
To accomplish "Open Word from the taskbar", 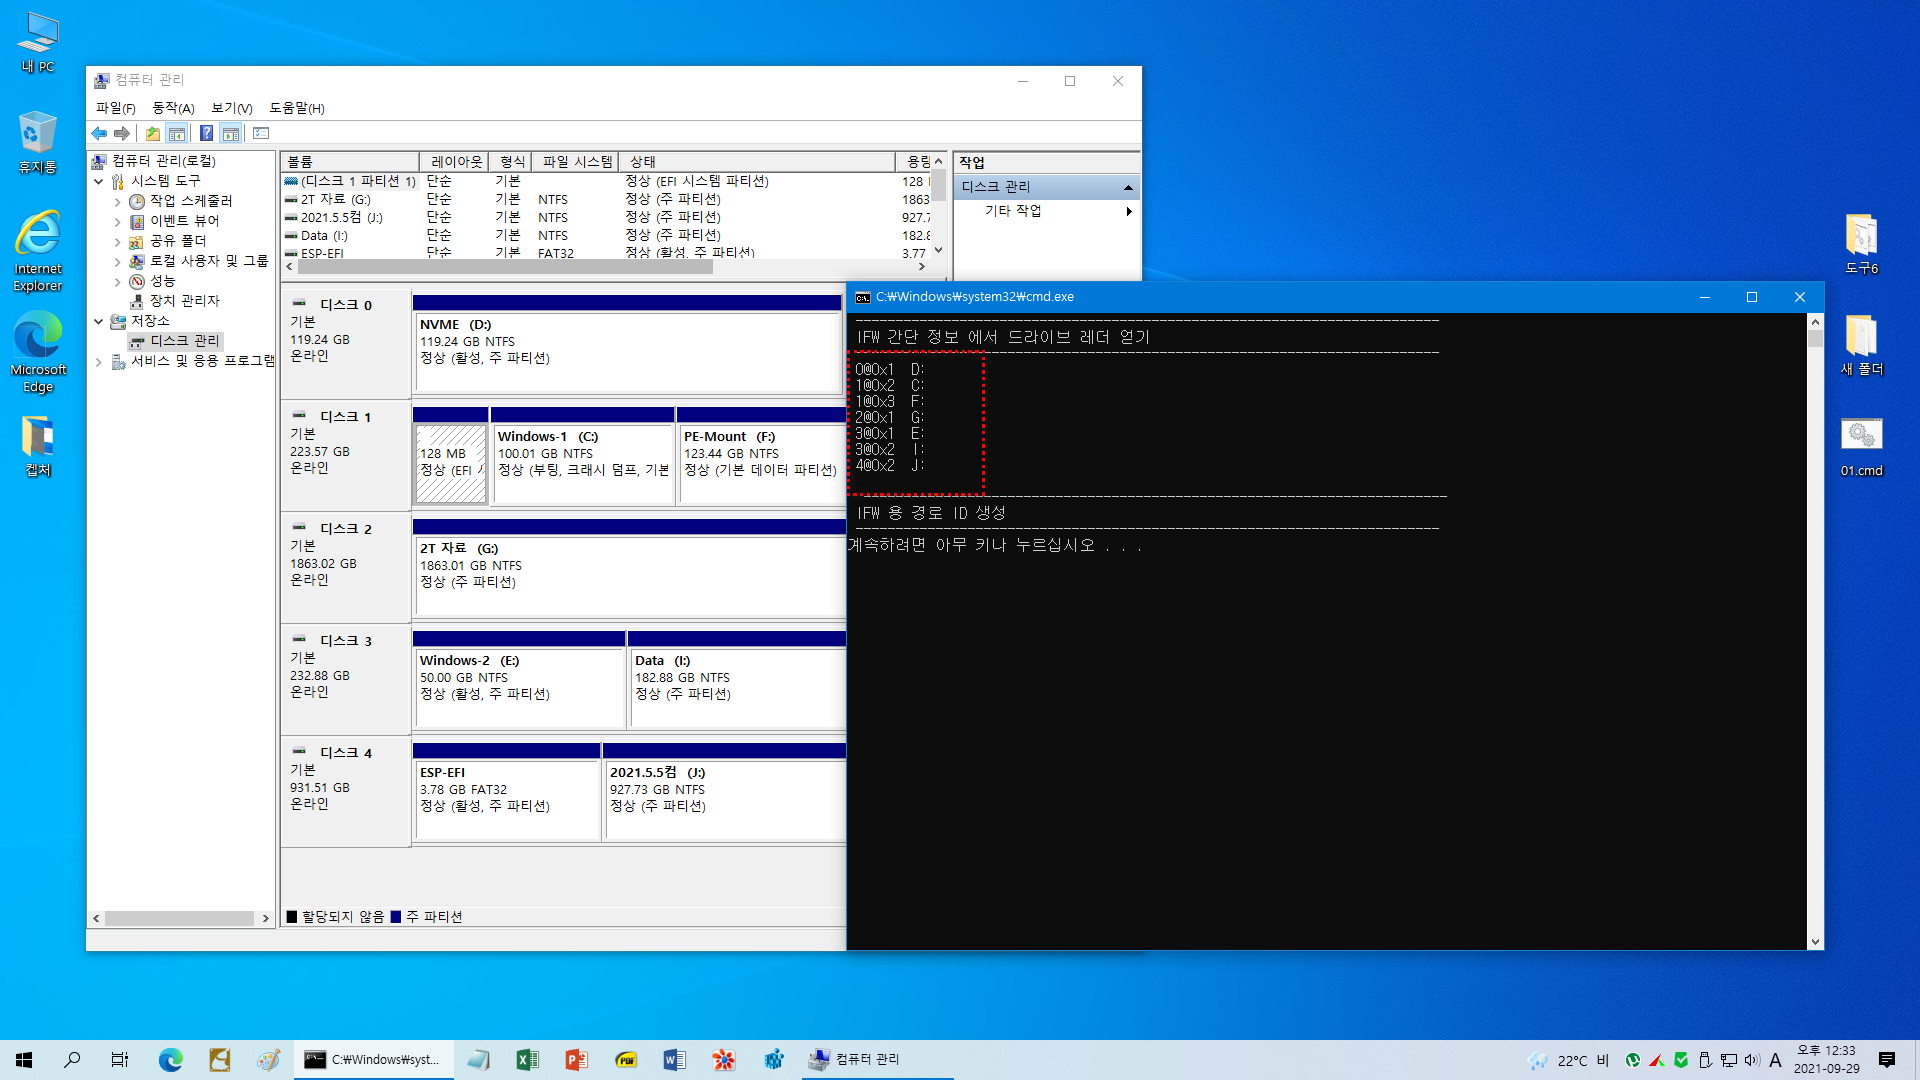I will pyautogui.click(x=674, y=1060).
